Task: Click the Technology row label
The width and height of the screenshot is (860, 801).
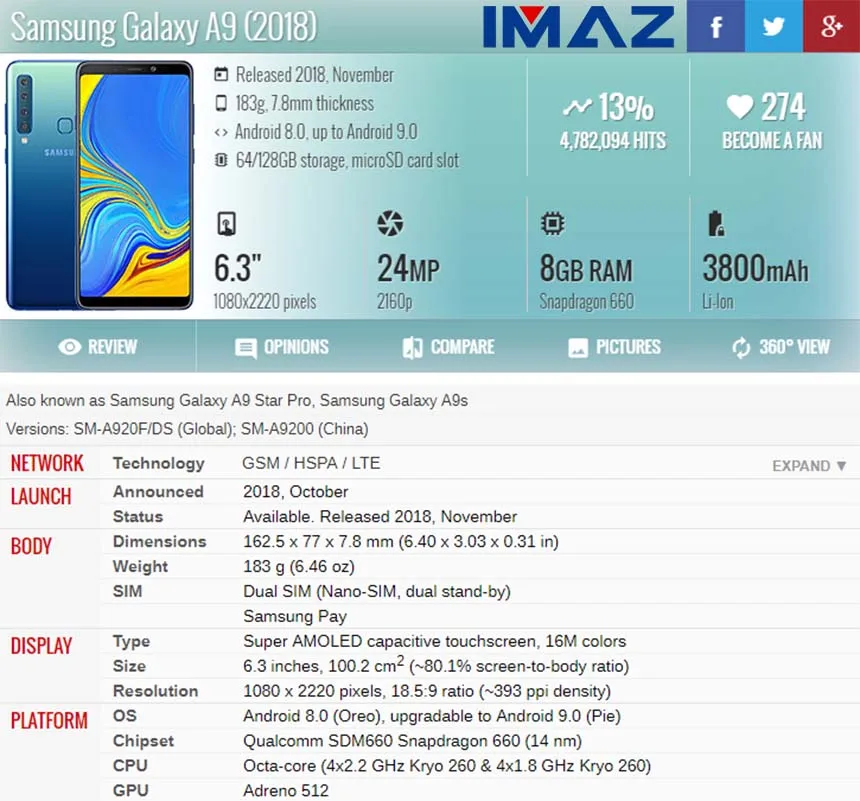Action: coord(159,464)
